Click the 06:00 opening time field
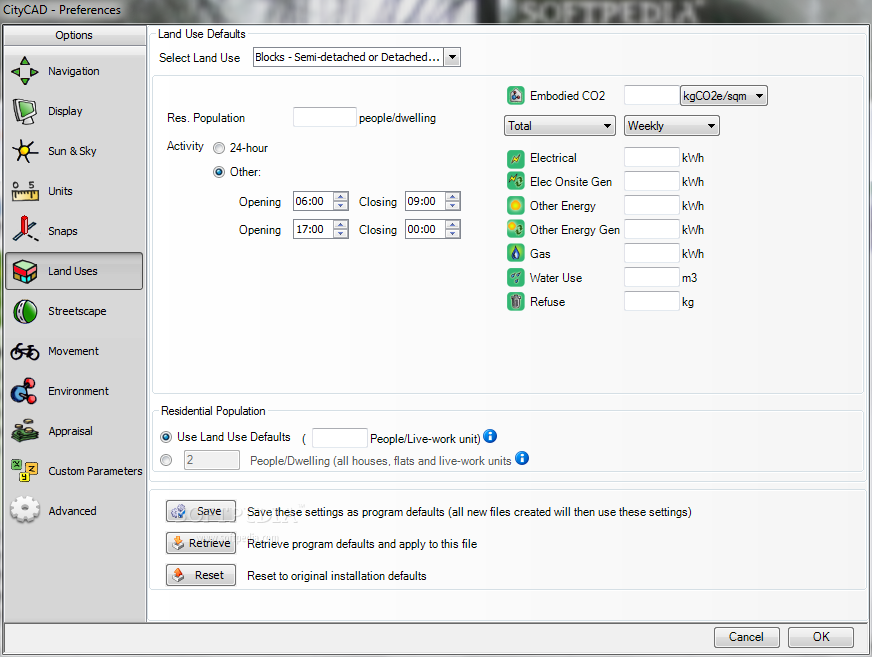 point(314,201)
